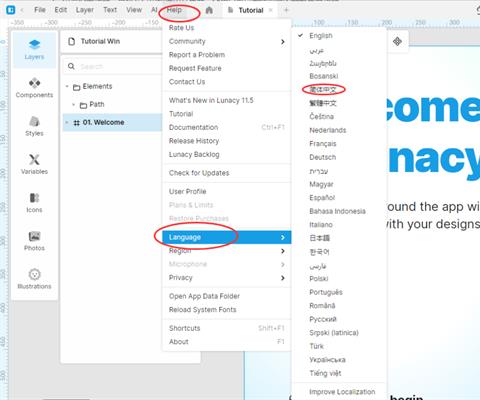Open Documentation from Help menu
Screen dimensions: 480x400
click(x=227, y=127)
